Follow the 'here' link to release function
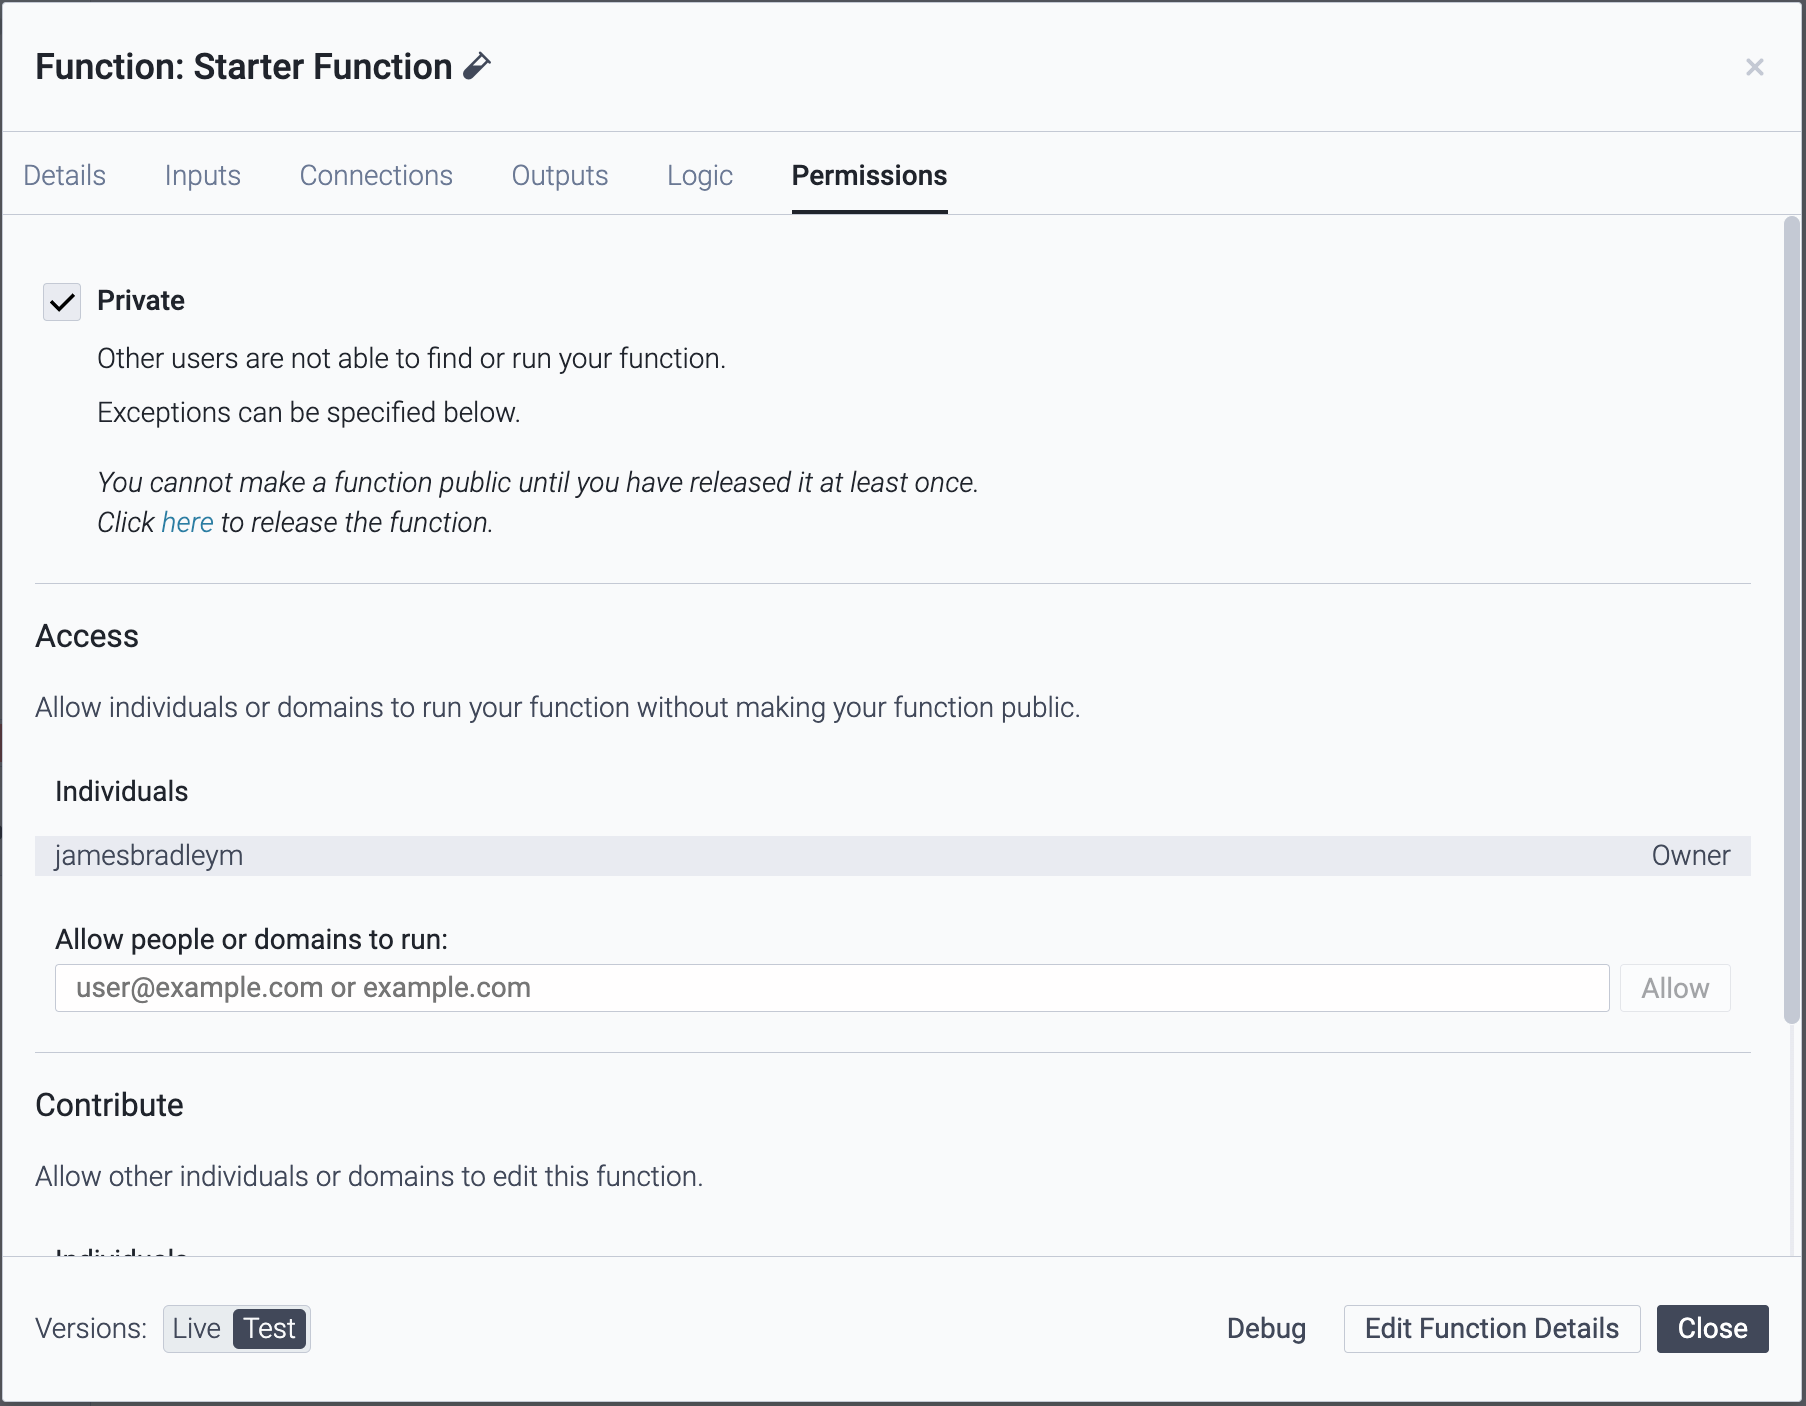 [187, 522]
